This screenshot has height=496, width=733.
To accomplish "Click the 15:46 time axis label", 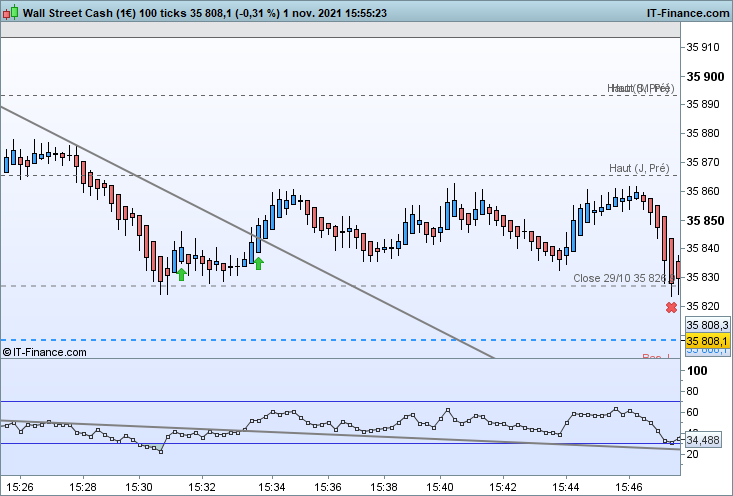I will 629,487.
